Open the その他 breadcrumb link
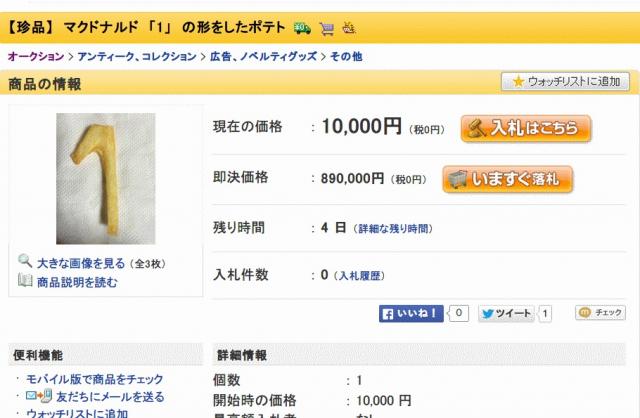 [346, 56]
